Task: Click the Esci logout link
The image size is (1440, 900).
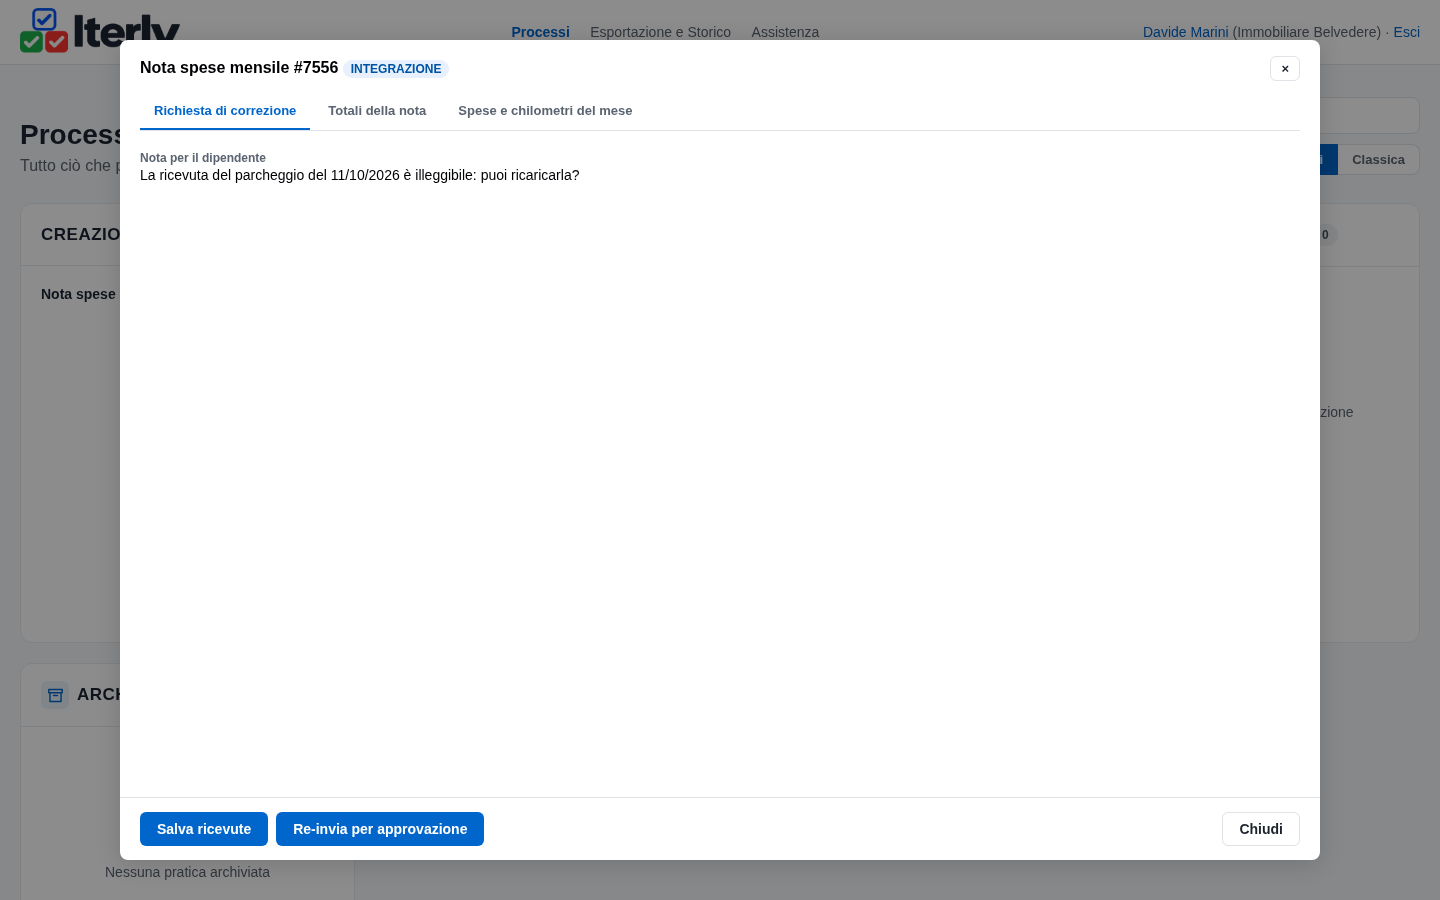Action: pyautogui.click(x=1406, y=32)
